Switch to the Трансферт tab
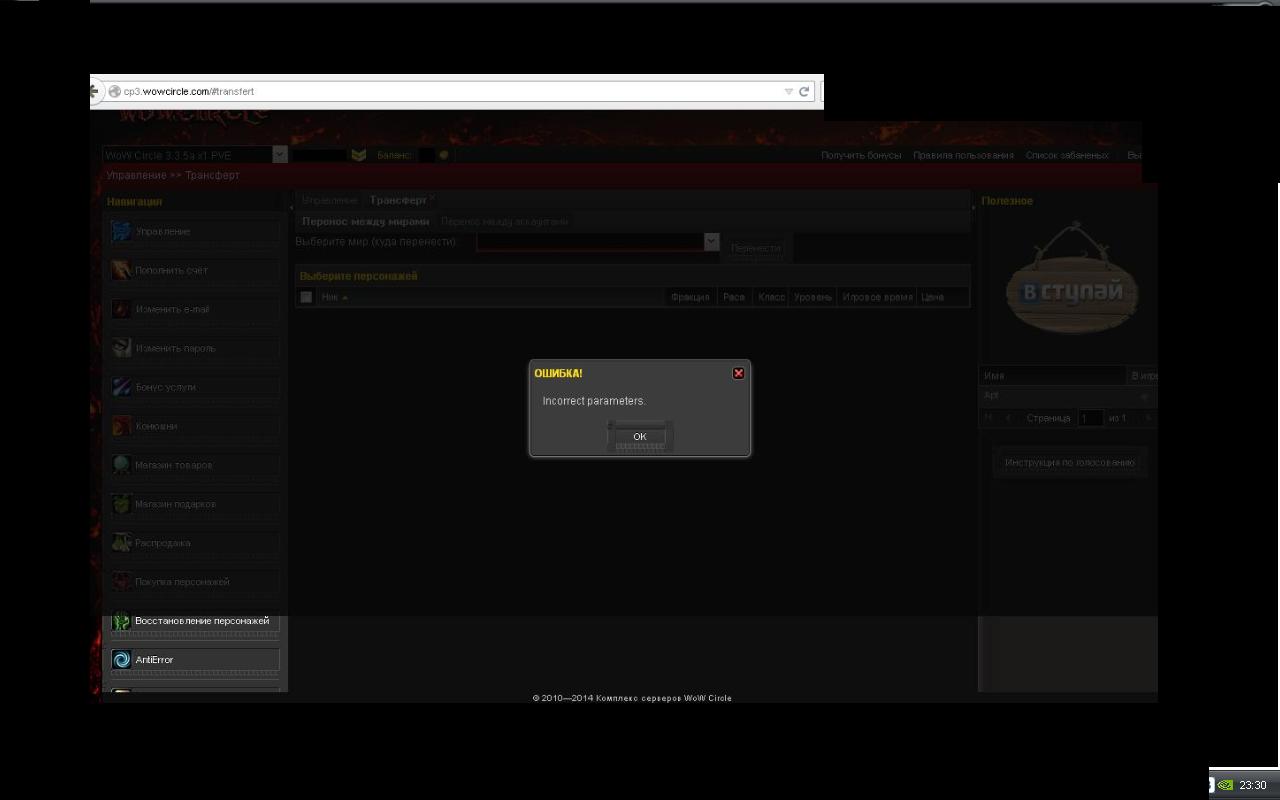This screenshot has width=1280, height=800. (398, 201)
